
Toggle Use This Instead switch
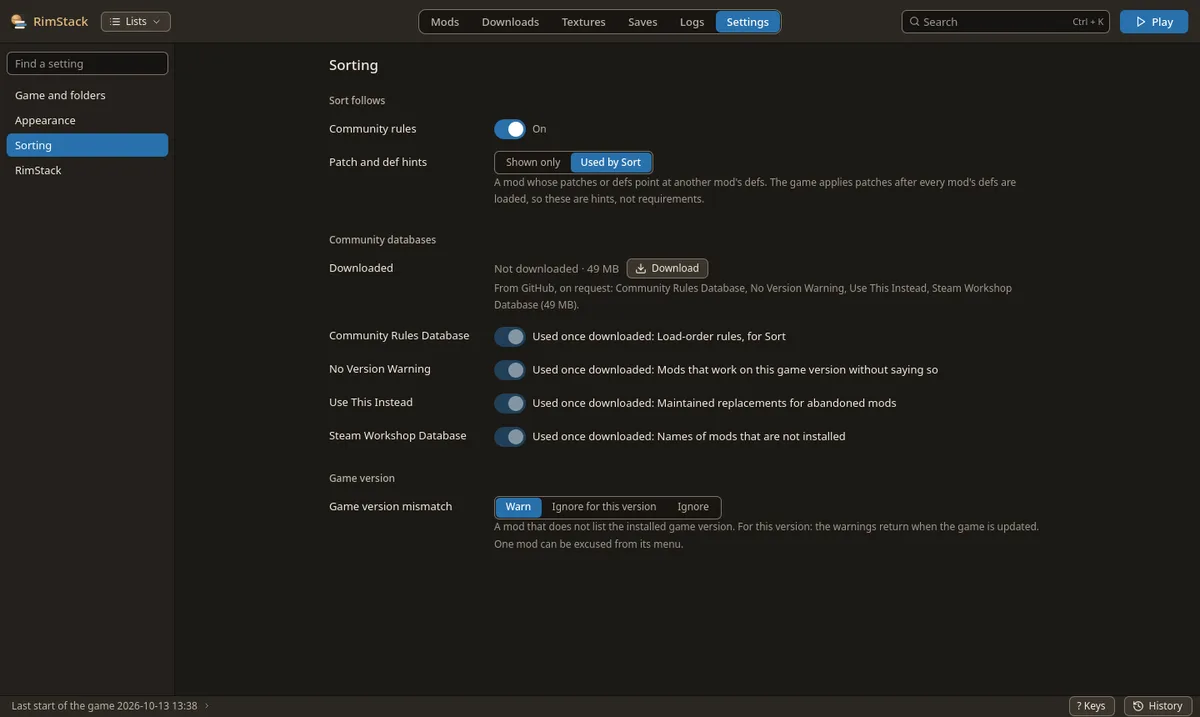click(x=510, y=403)
